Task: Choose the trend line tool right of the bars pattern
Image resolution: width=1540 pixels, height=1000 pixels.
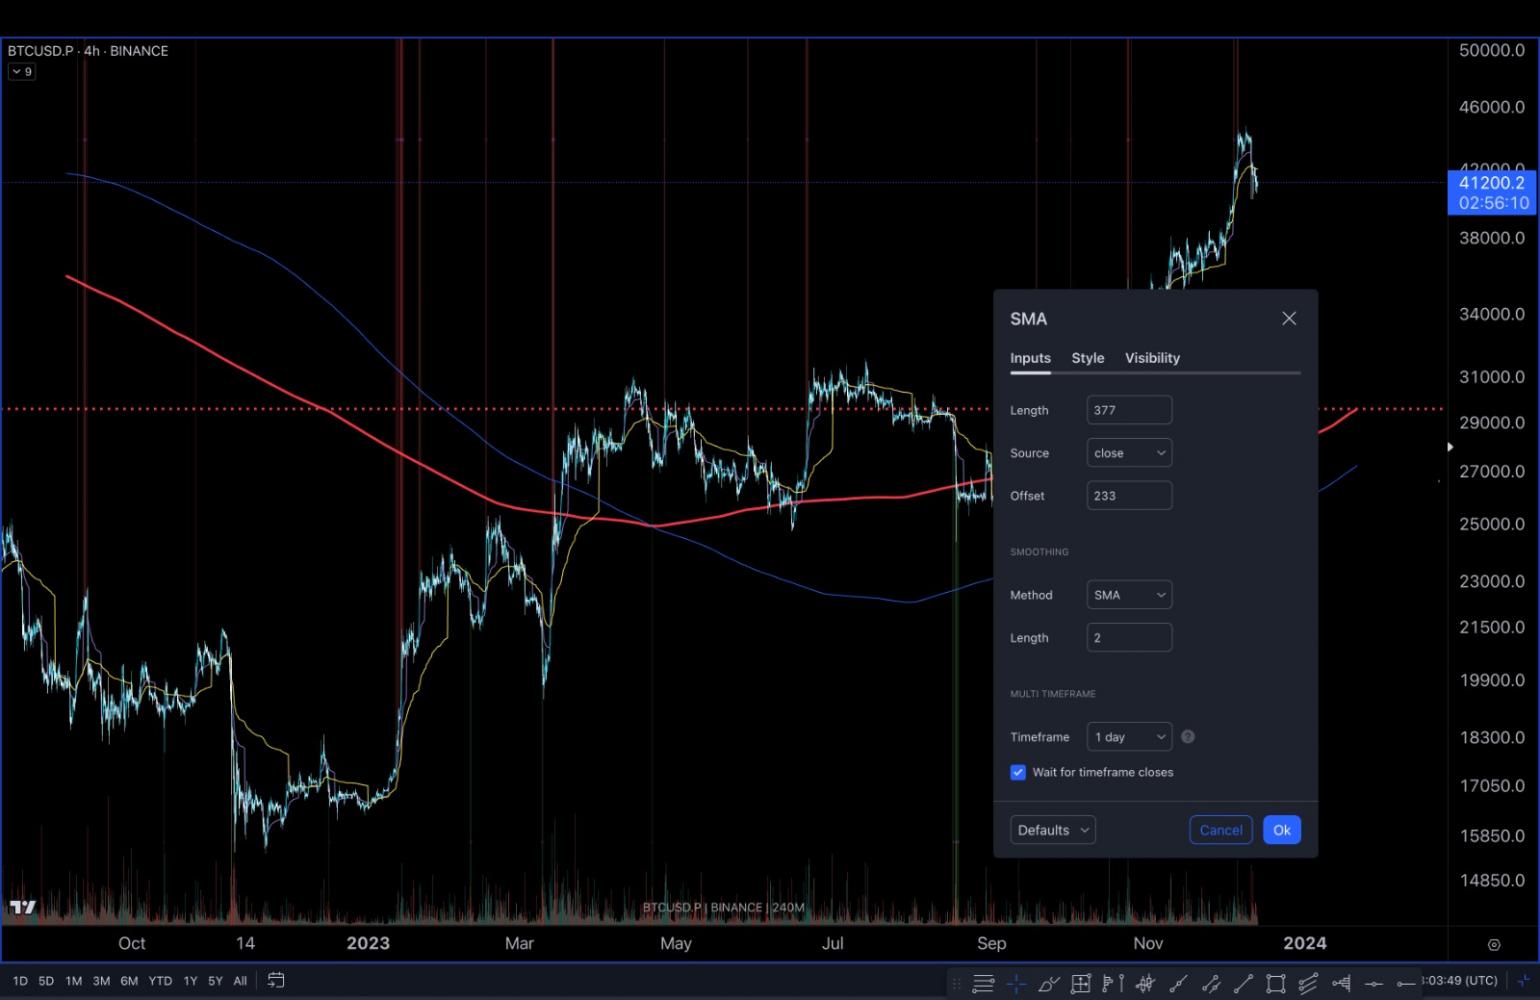Action: tap(1178, 983)
